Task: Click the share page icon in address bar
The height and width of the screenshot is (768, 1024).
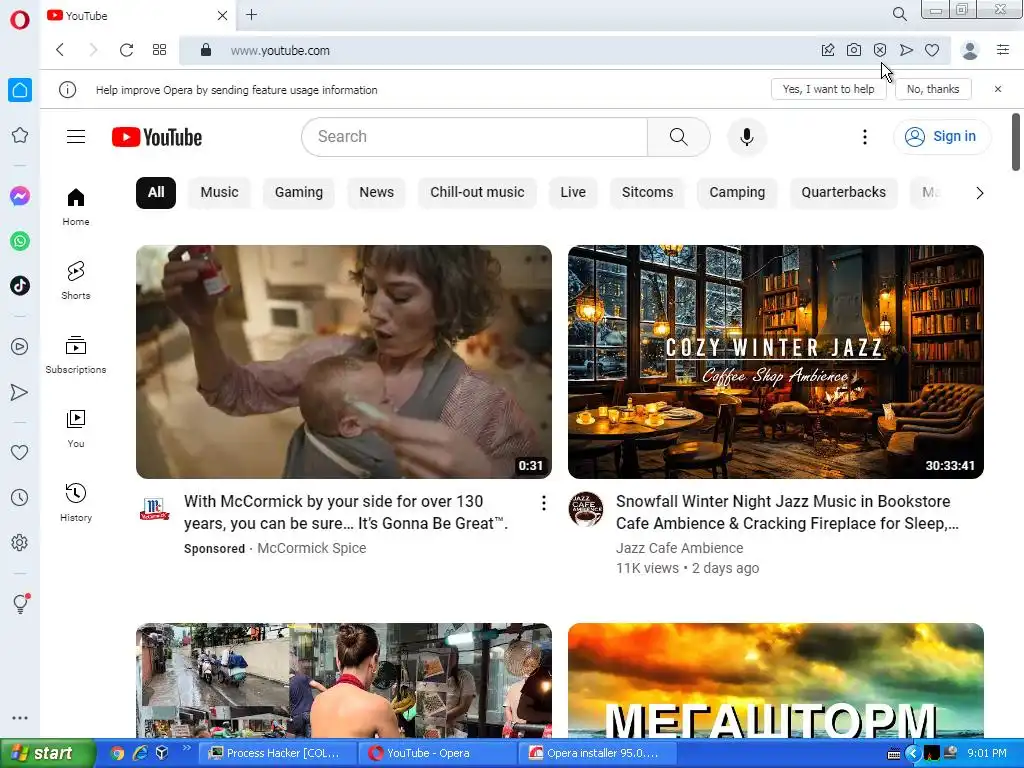Action: (827, 50)
